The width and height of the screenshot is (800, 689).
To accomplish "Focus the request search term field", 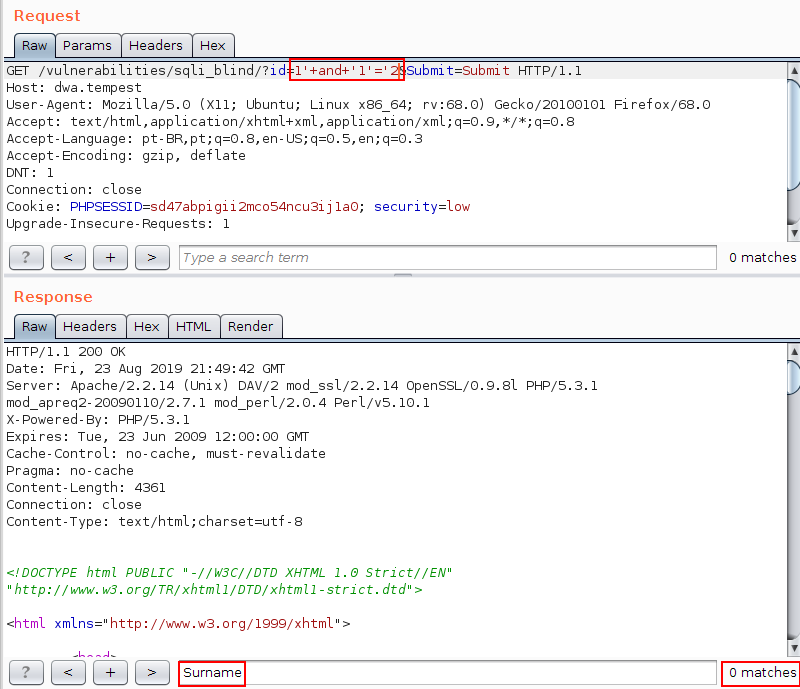I will point(448,258).
